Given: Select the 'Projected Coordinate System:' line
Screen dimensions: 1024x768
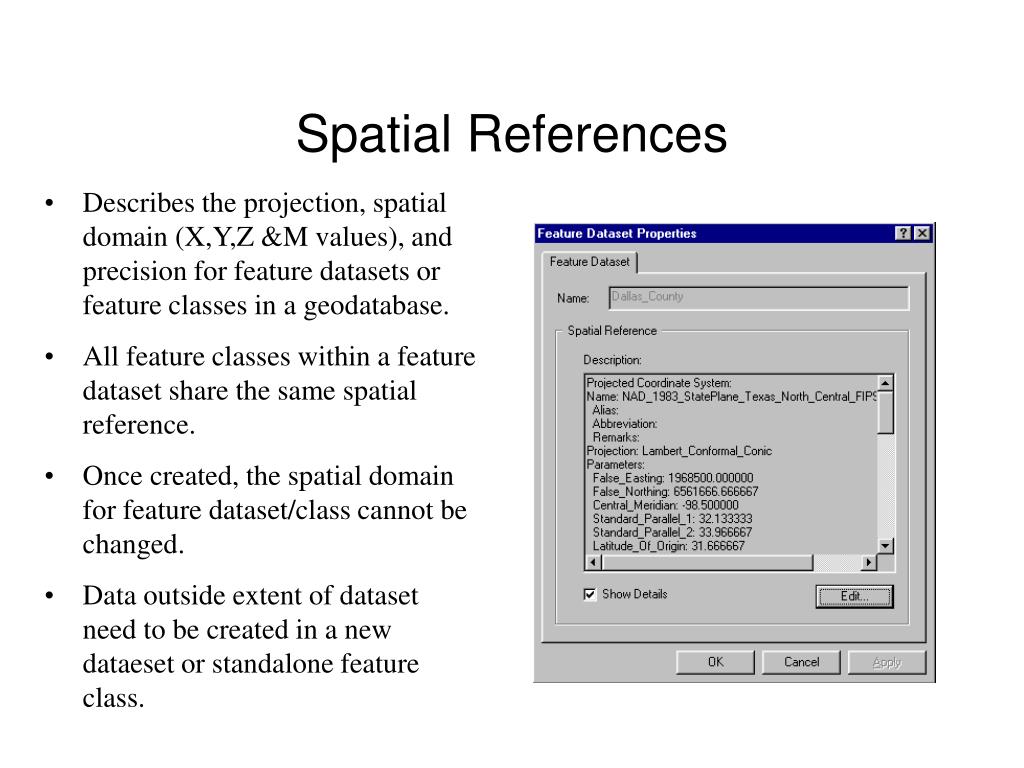Looking at the screenshot, I should click(x=659, y=383).
